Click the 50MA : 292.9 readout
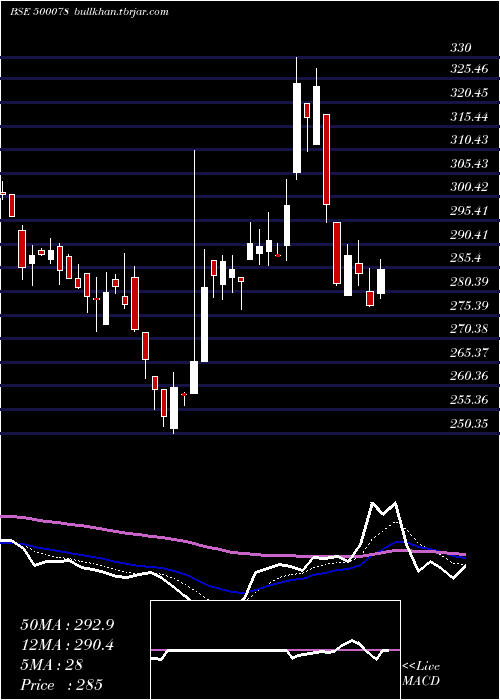 point(67,625)
